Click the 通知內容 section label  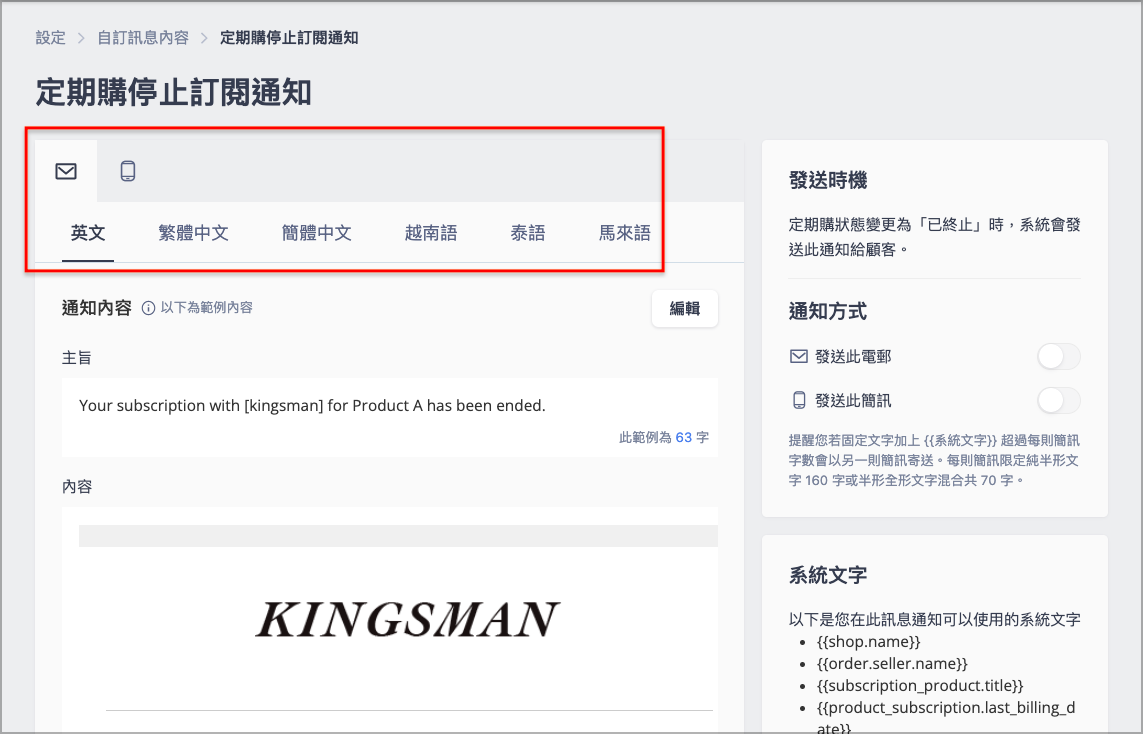pyautogui.click(x=96, y=308)
